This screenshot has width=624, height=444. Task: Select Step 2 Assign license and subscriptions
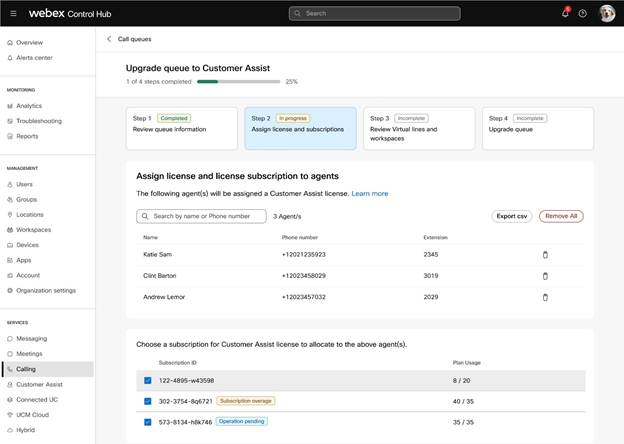300,128
